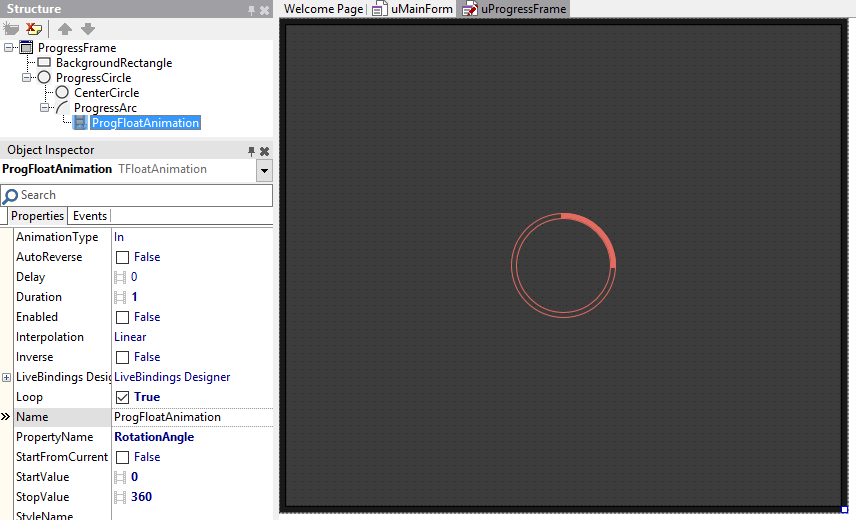The image size is (856, 520).
Task: Click the Move Up arrow in Structure toolbar
Action: point(65,29)
